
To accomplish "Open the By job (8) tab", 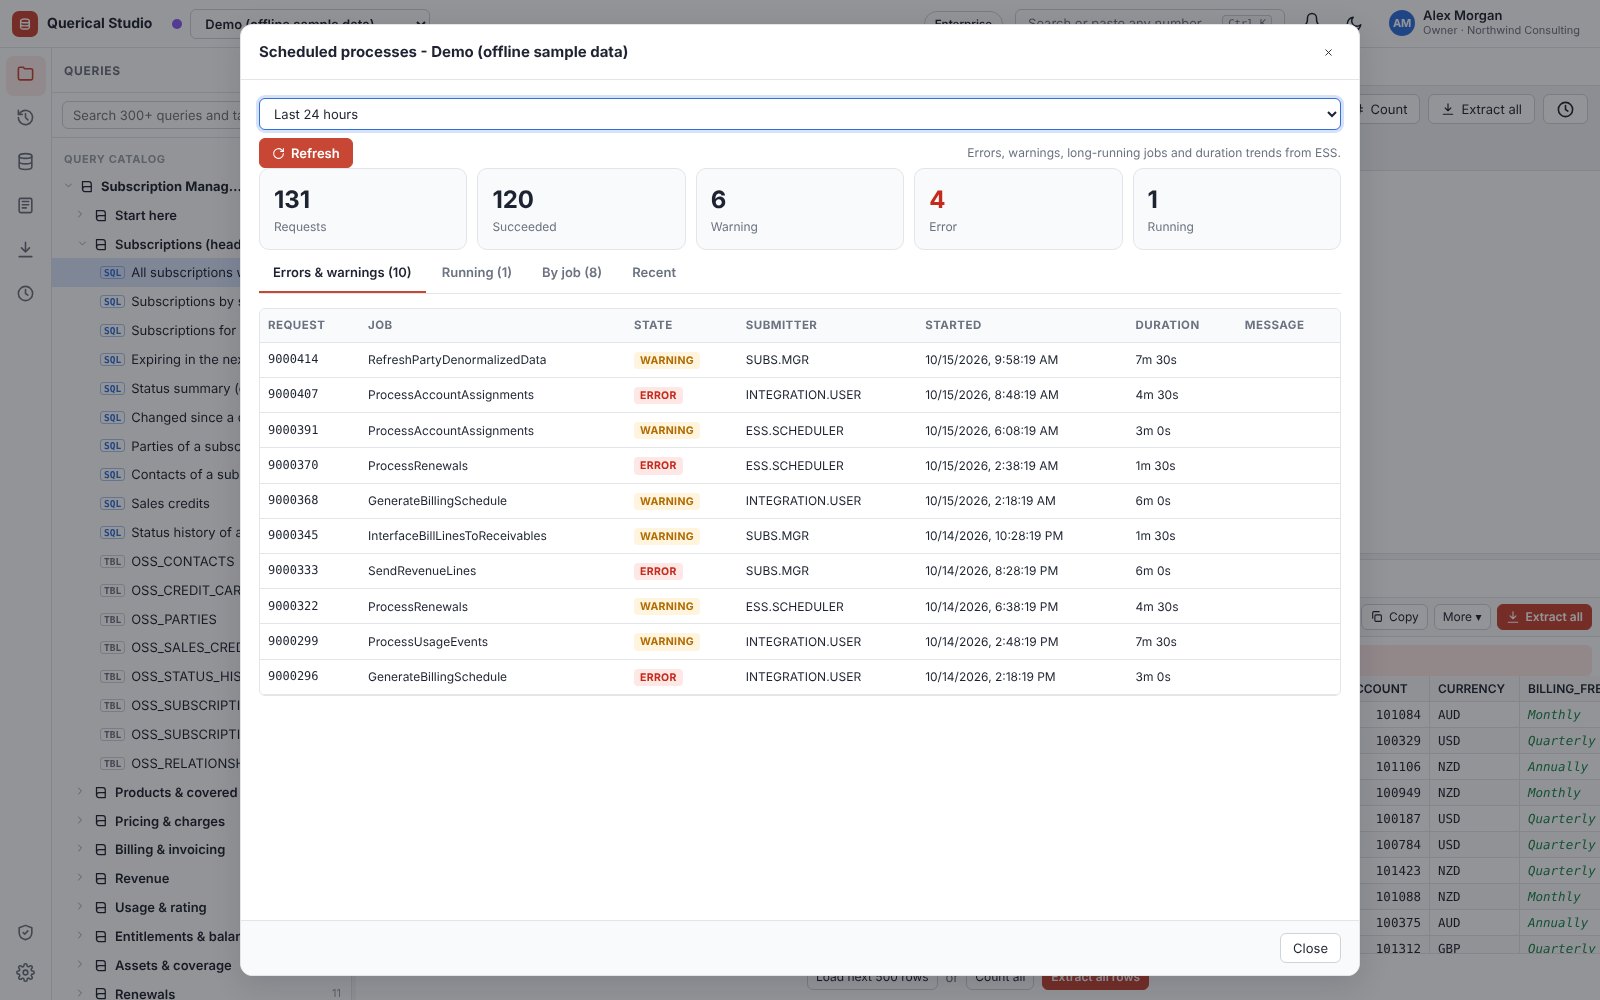I will coord(572,273).
